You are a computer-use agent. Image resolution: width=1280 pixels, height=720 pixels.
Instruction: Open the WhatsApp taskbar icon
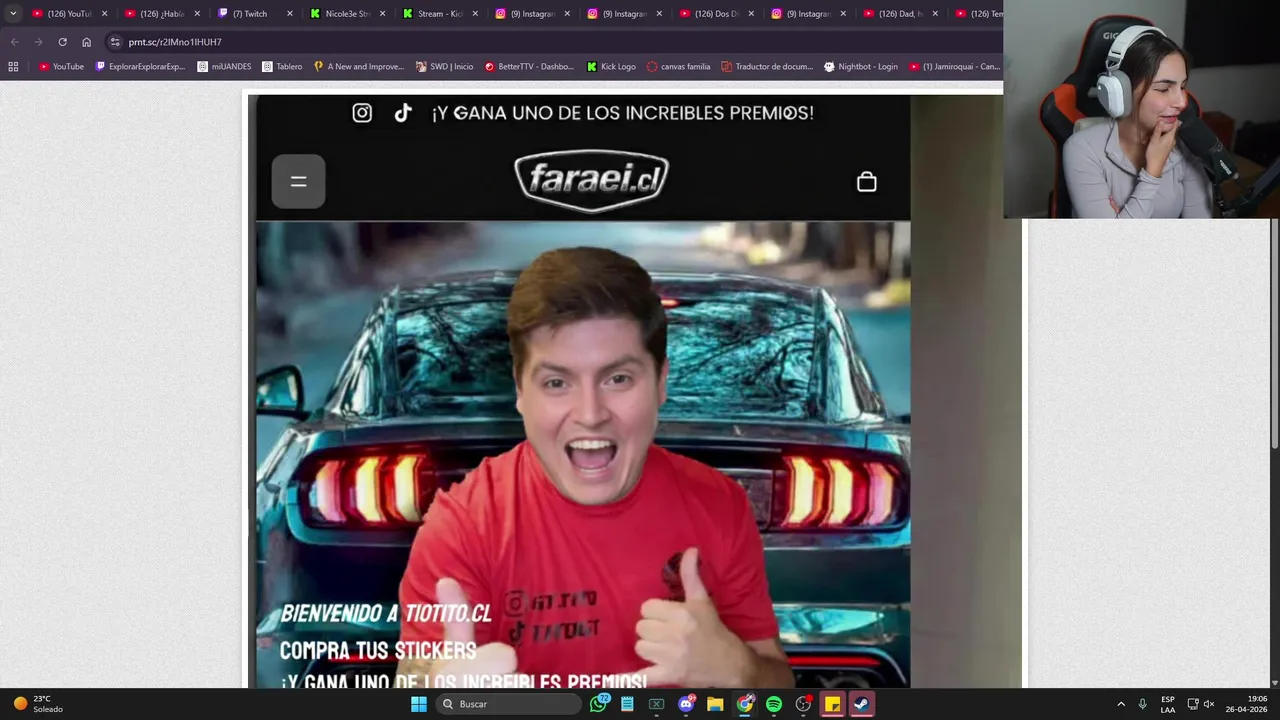pyautogui.click(x=598, y=704)
